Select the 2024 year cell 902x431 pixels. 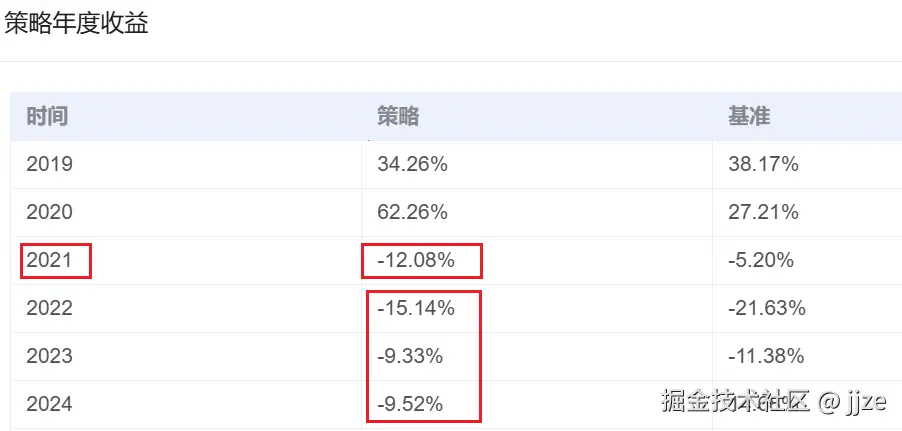tap(49, 405)
